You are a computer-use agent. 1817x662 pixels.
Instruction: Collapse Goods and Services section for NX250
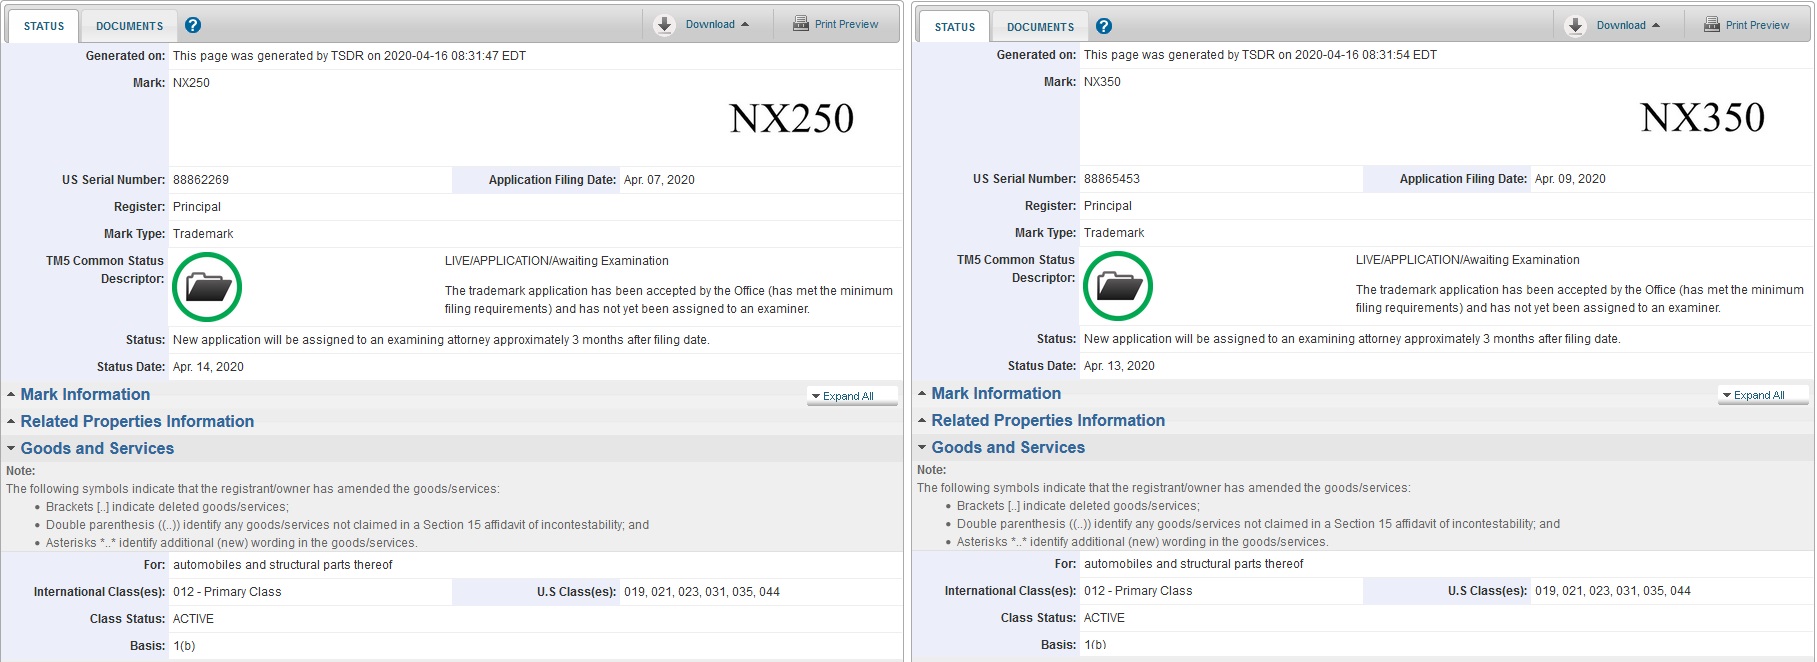pyautogui.click(x=97, y=449)
